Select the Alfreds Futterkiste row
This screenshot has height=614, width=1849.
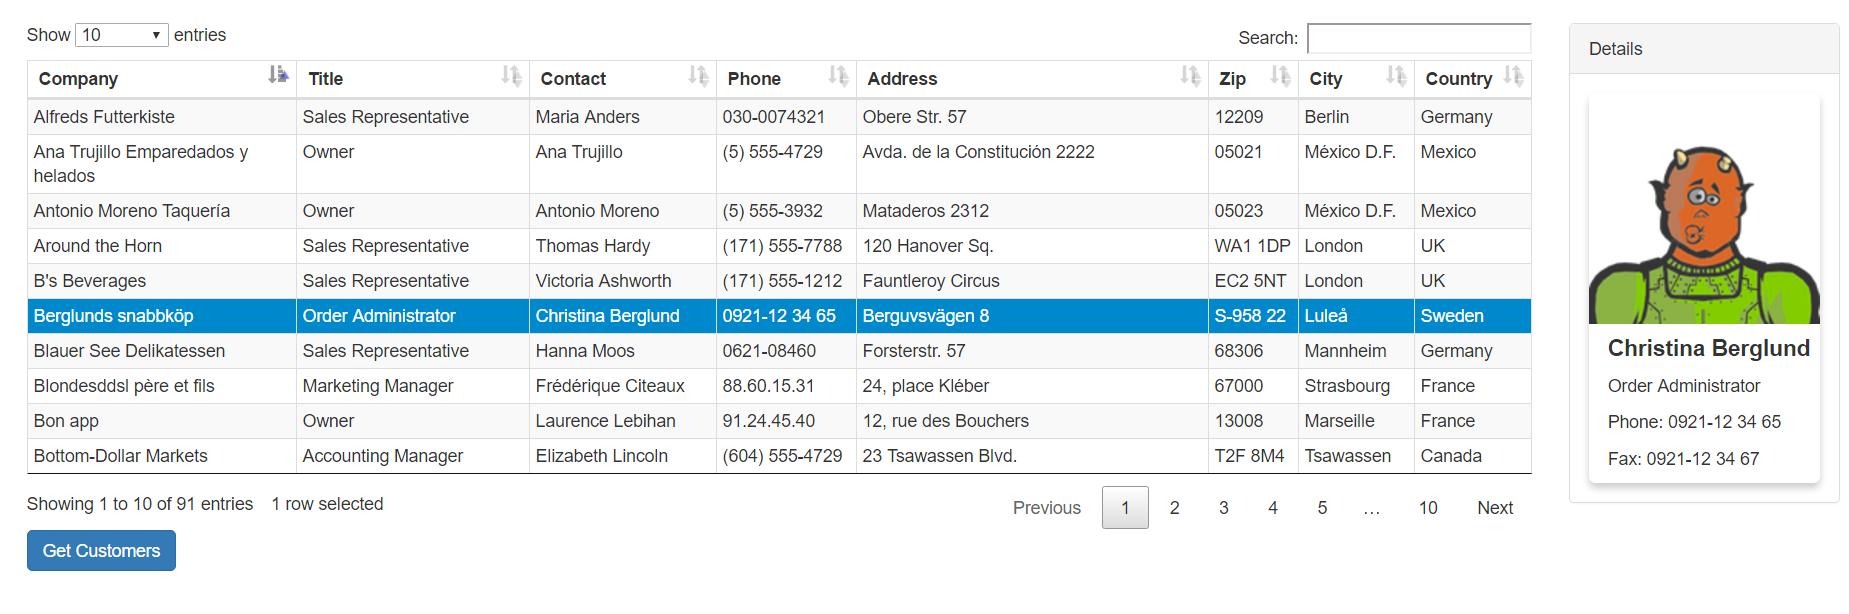click(x=104, y=117)
